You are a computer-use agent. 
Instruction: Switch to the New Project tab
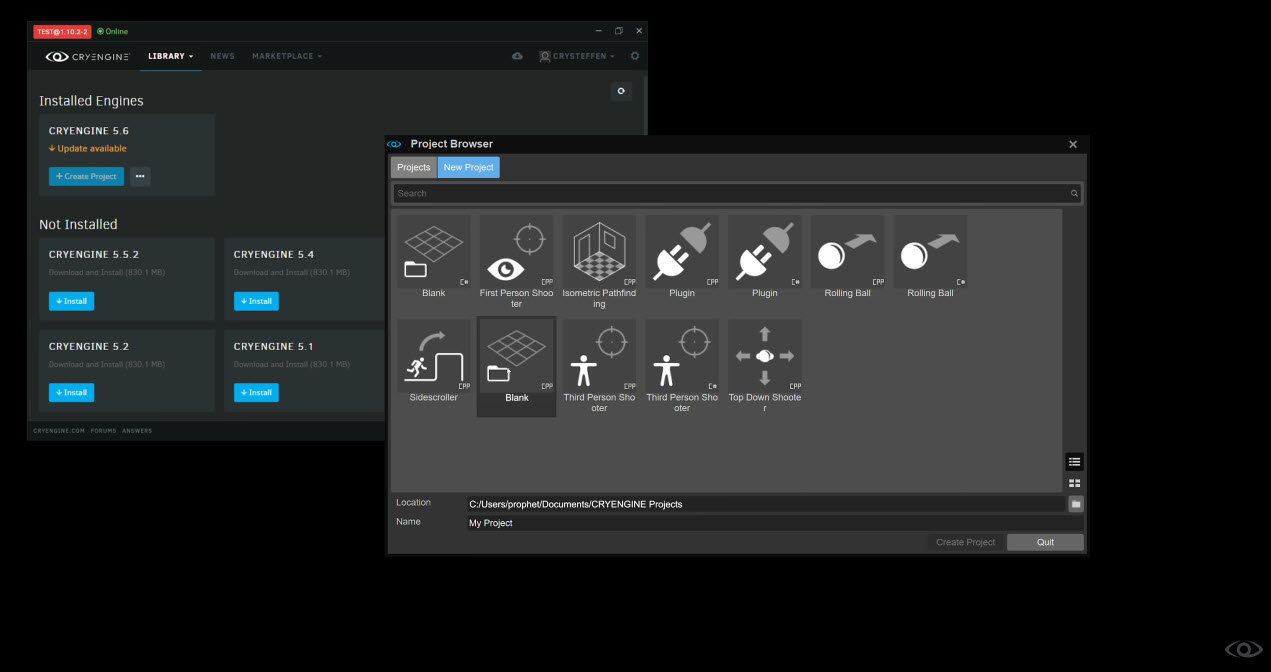tap(469, 167)
